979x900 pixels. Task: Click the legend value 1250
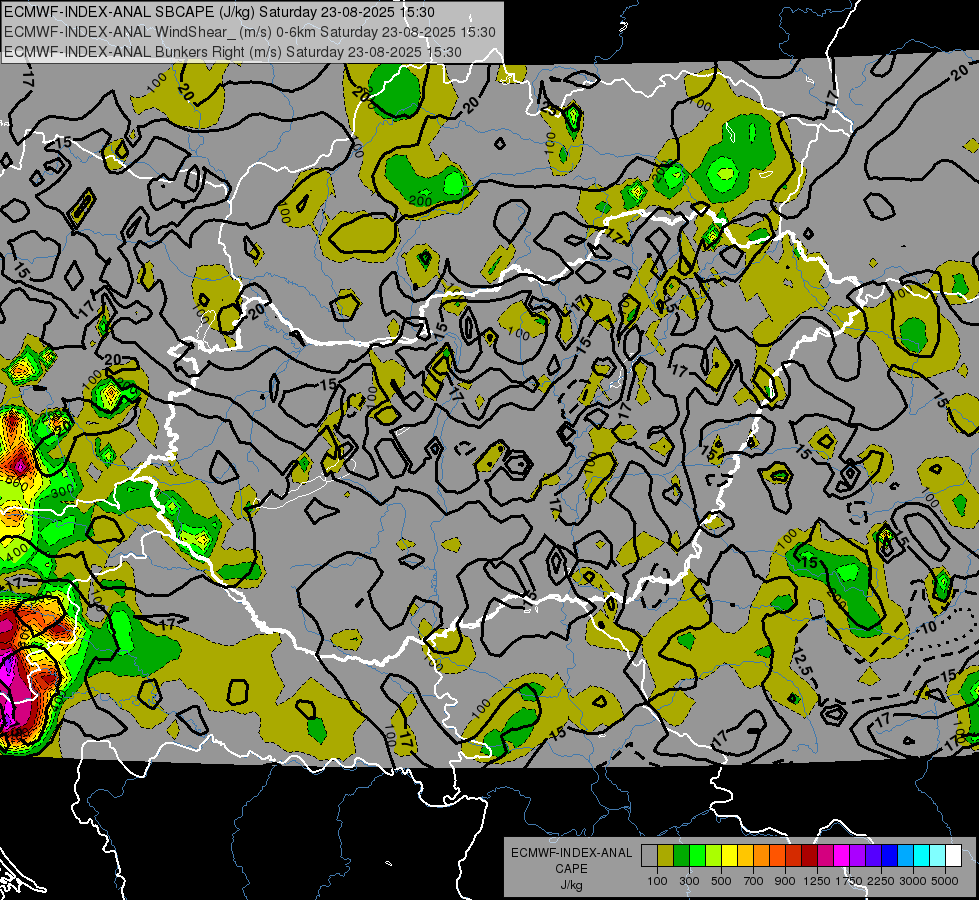coord(817,881)
